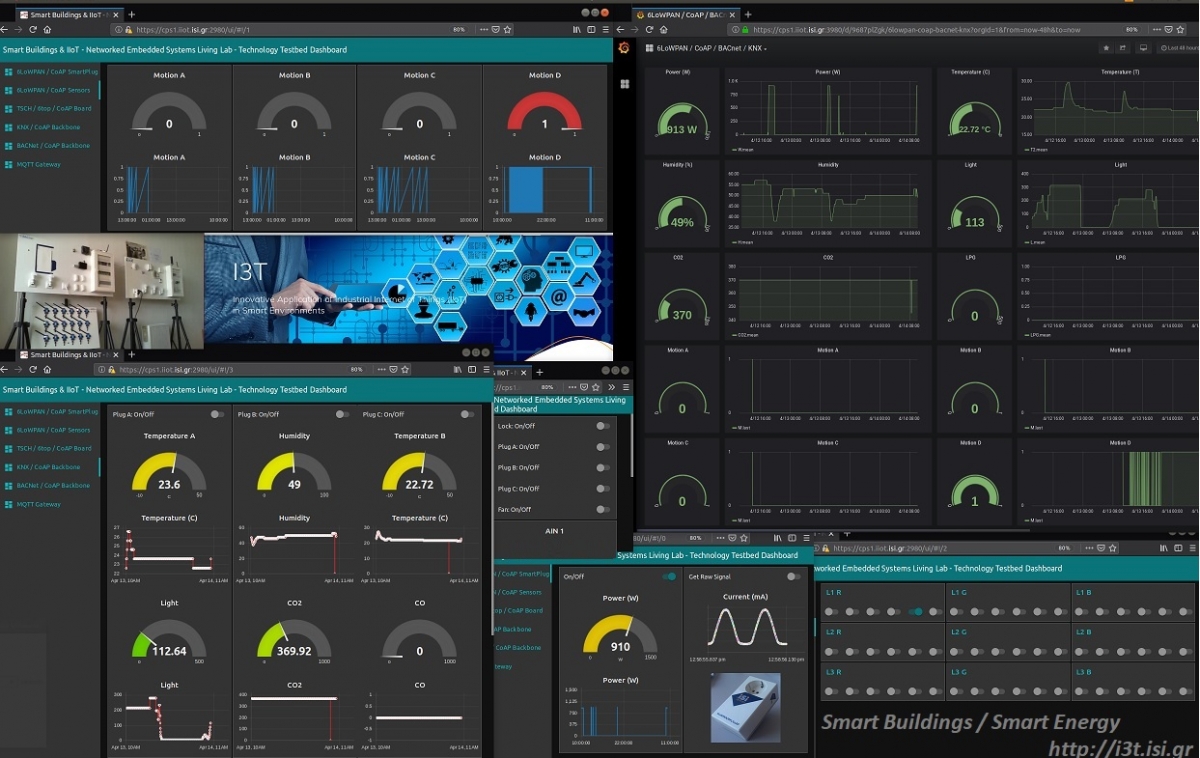Open hamburger menu in the L1 R lights window
Viewport: 1200px width, 758px height.
(x=1193, y=548)
